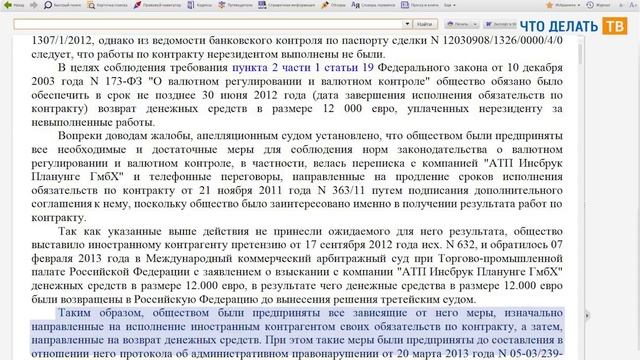Open Карточка поиска search card

(x=108, y=5)
